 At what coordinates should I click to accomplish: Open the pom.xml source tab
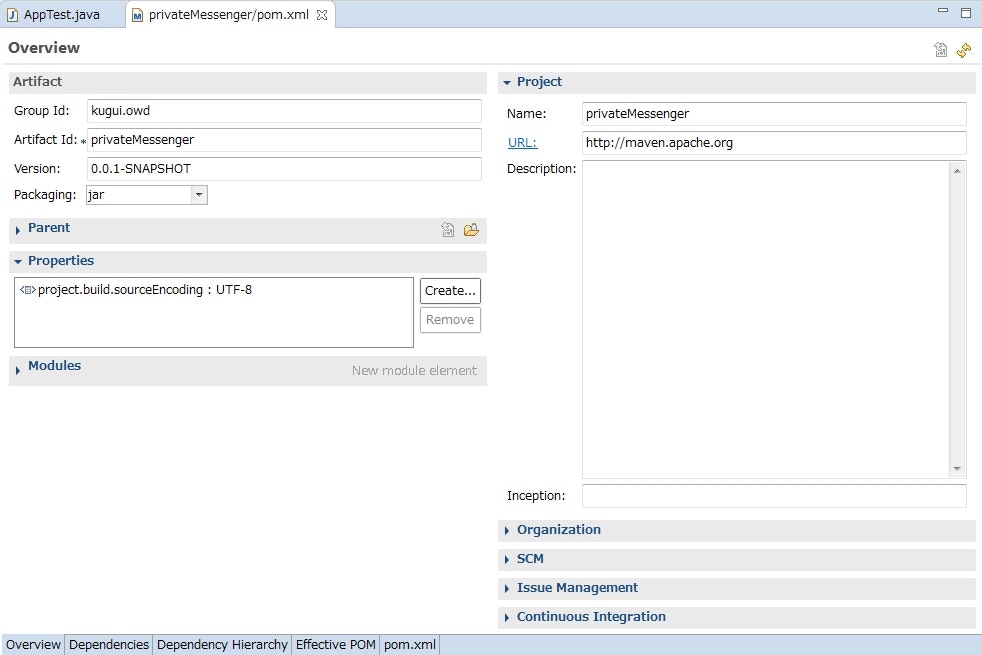[x=410, y=644]
